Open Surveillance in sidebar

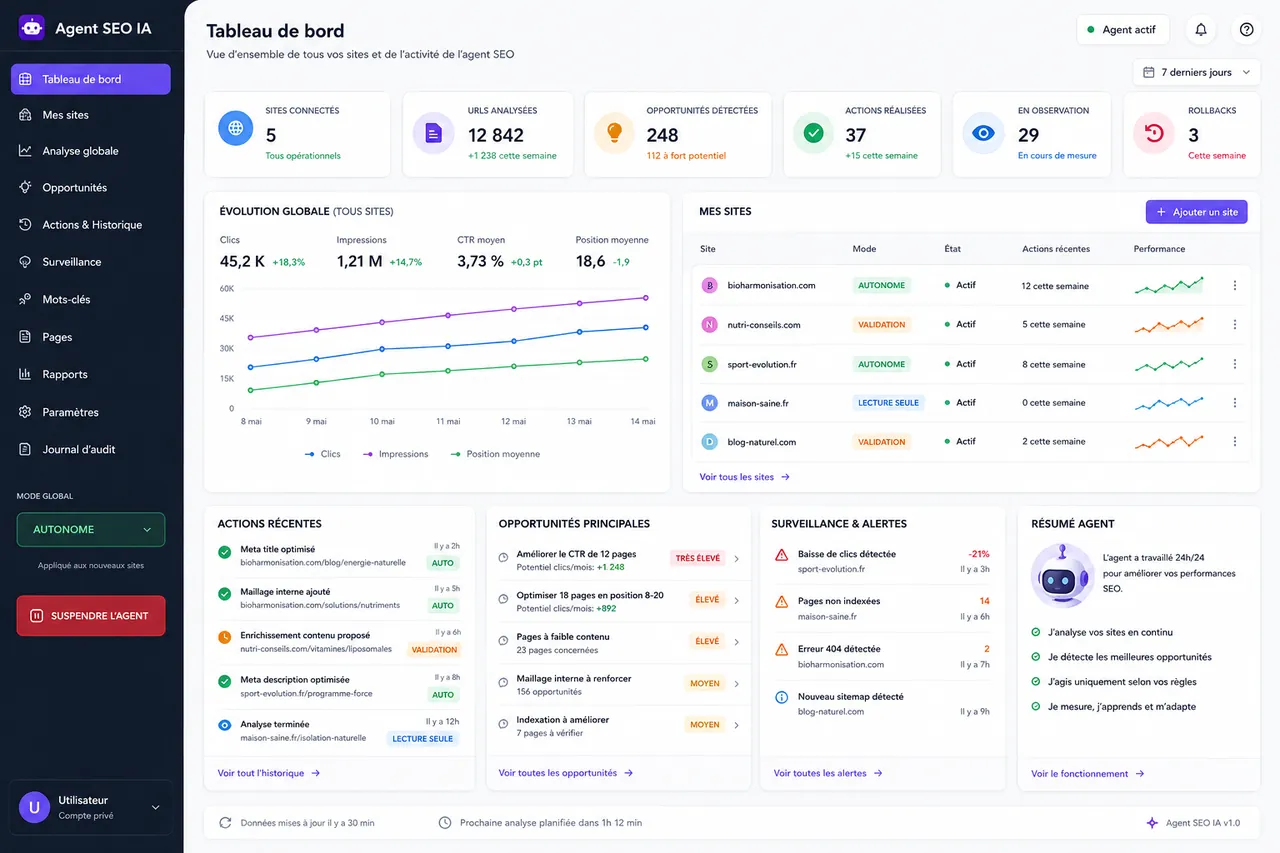(x=91, y=262)
